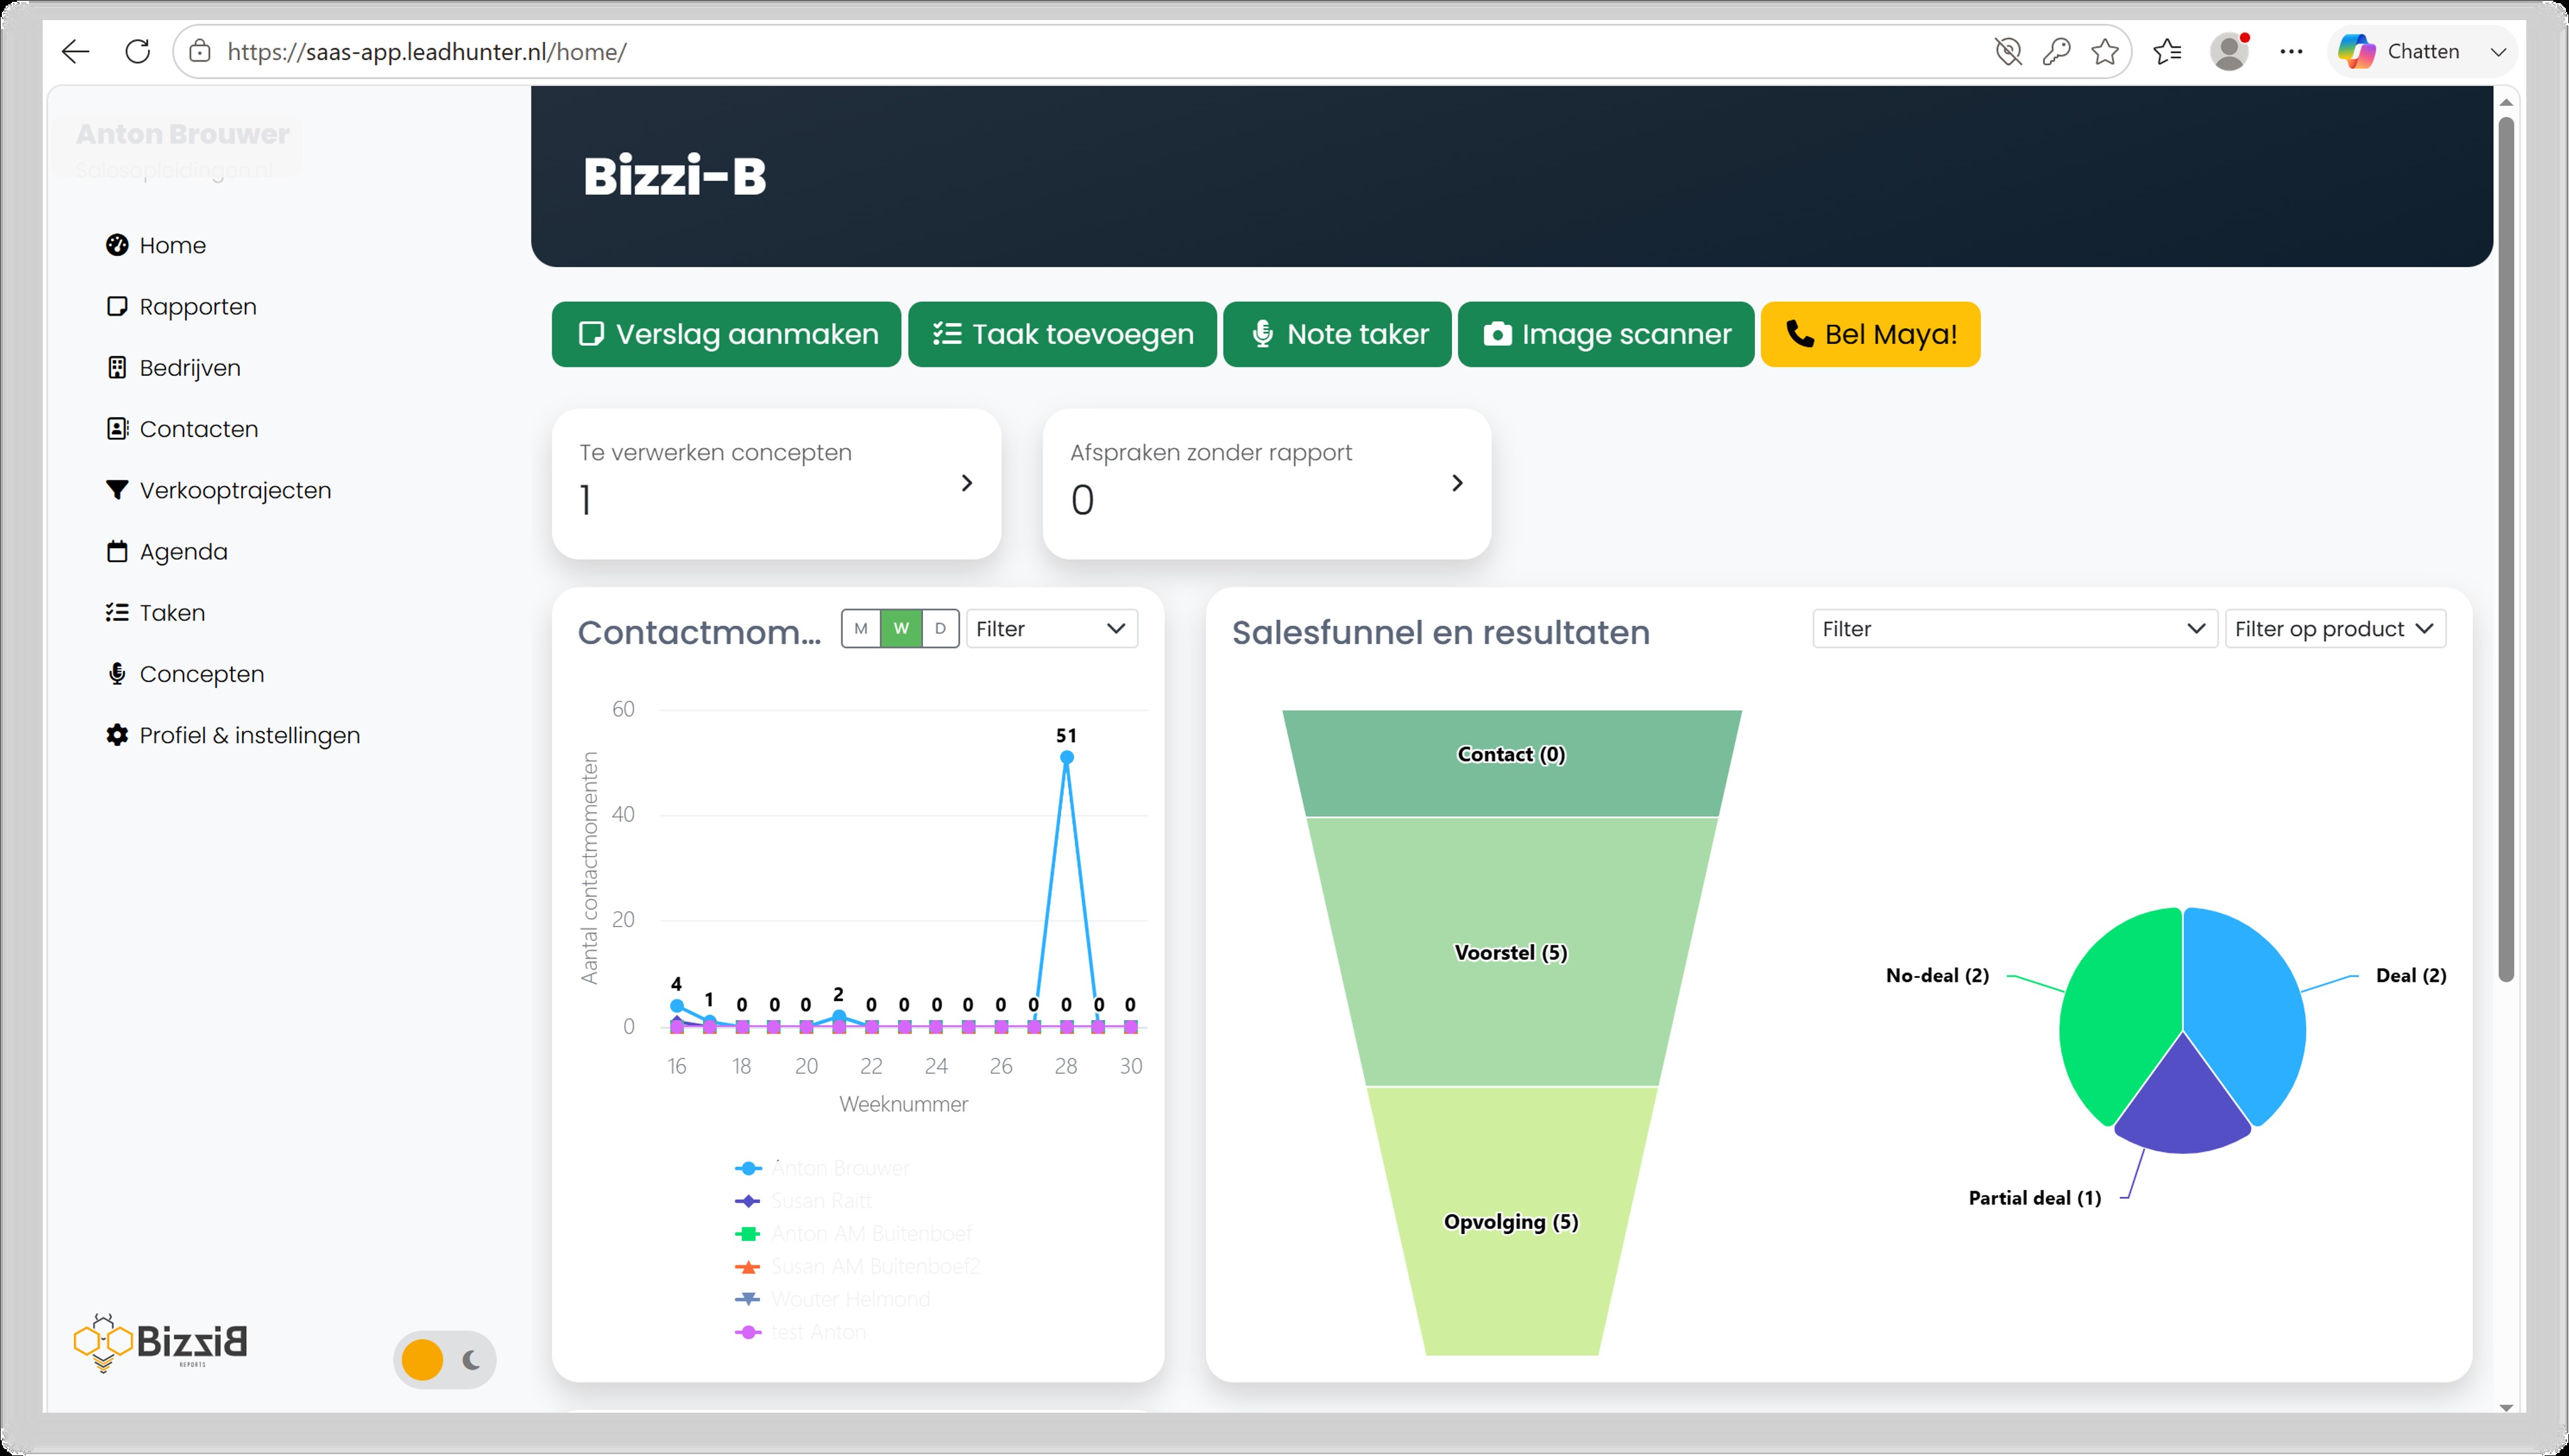This screenshot has width=2569, height=1456.
Task: Toggle the Anton Brouwer series in the legend
Action: tap(822, 1168)
